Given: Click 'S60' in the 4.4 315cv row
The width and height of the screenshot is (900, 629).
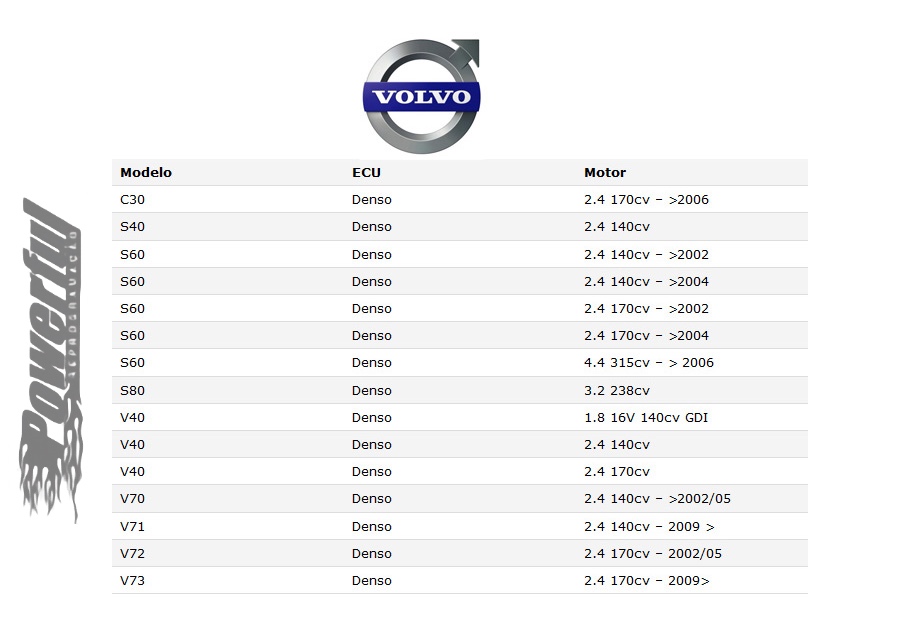Looking at the screenshot, I should (x=132, y=363).
